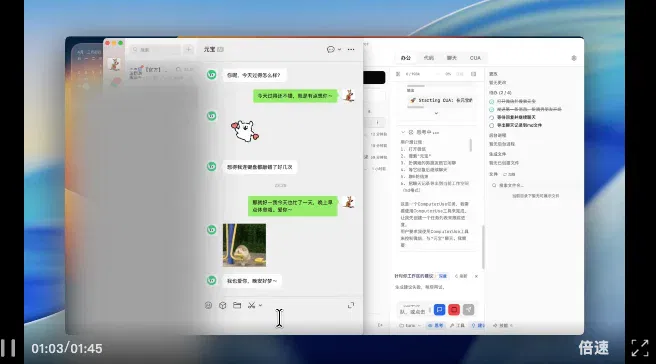Click the gray send arrow button
Viewport: 656px width, 364px height.
pyautogui.click(x=469, y=310)
